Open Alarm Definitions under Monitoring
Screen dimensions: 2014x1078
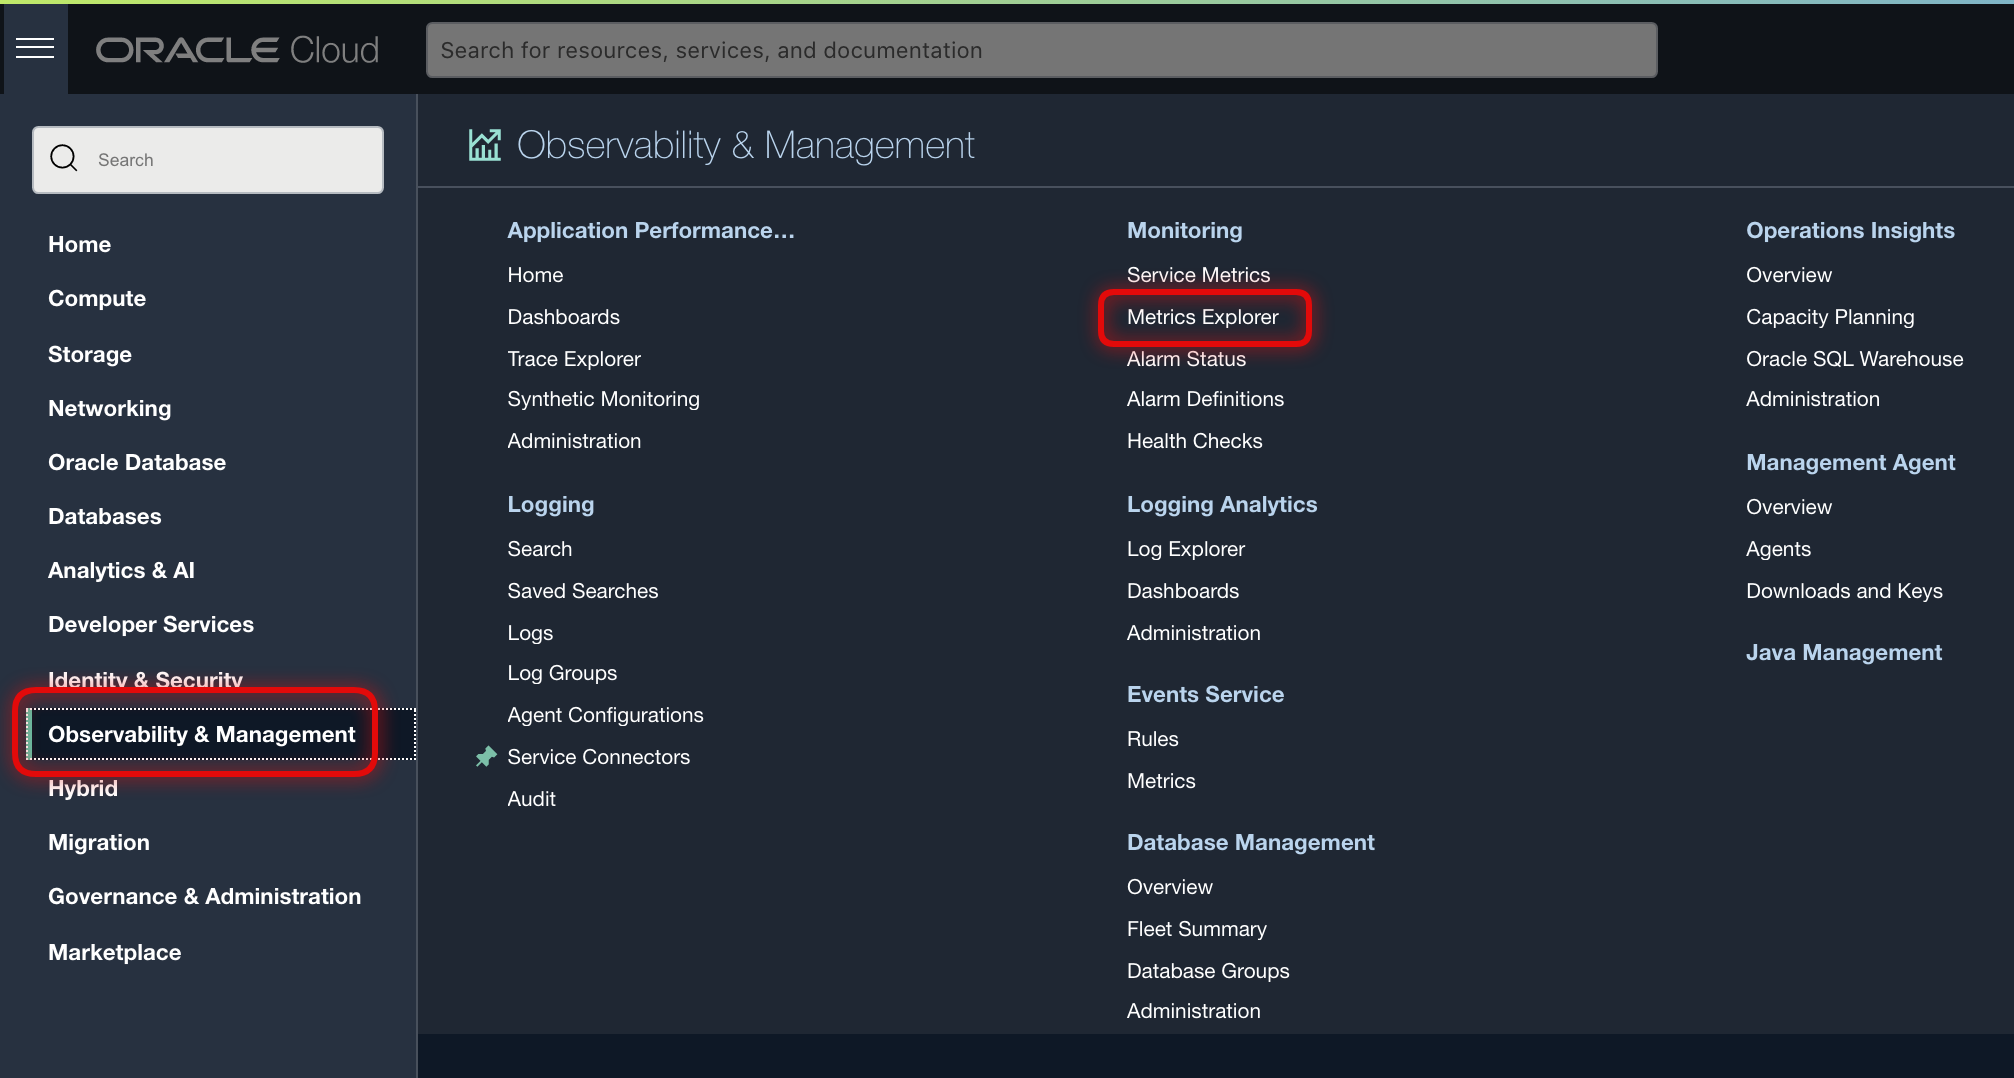1205,398
